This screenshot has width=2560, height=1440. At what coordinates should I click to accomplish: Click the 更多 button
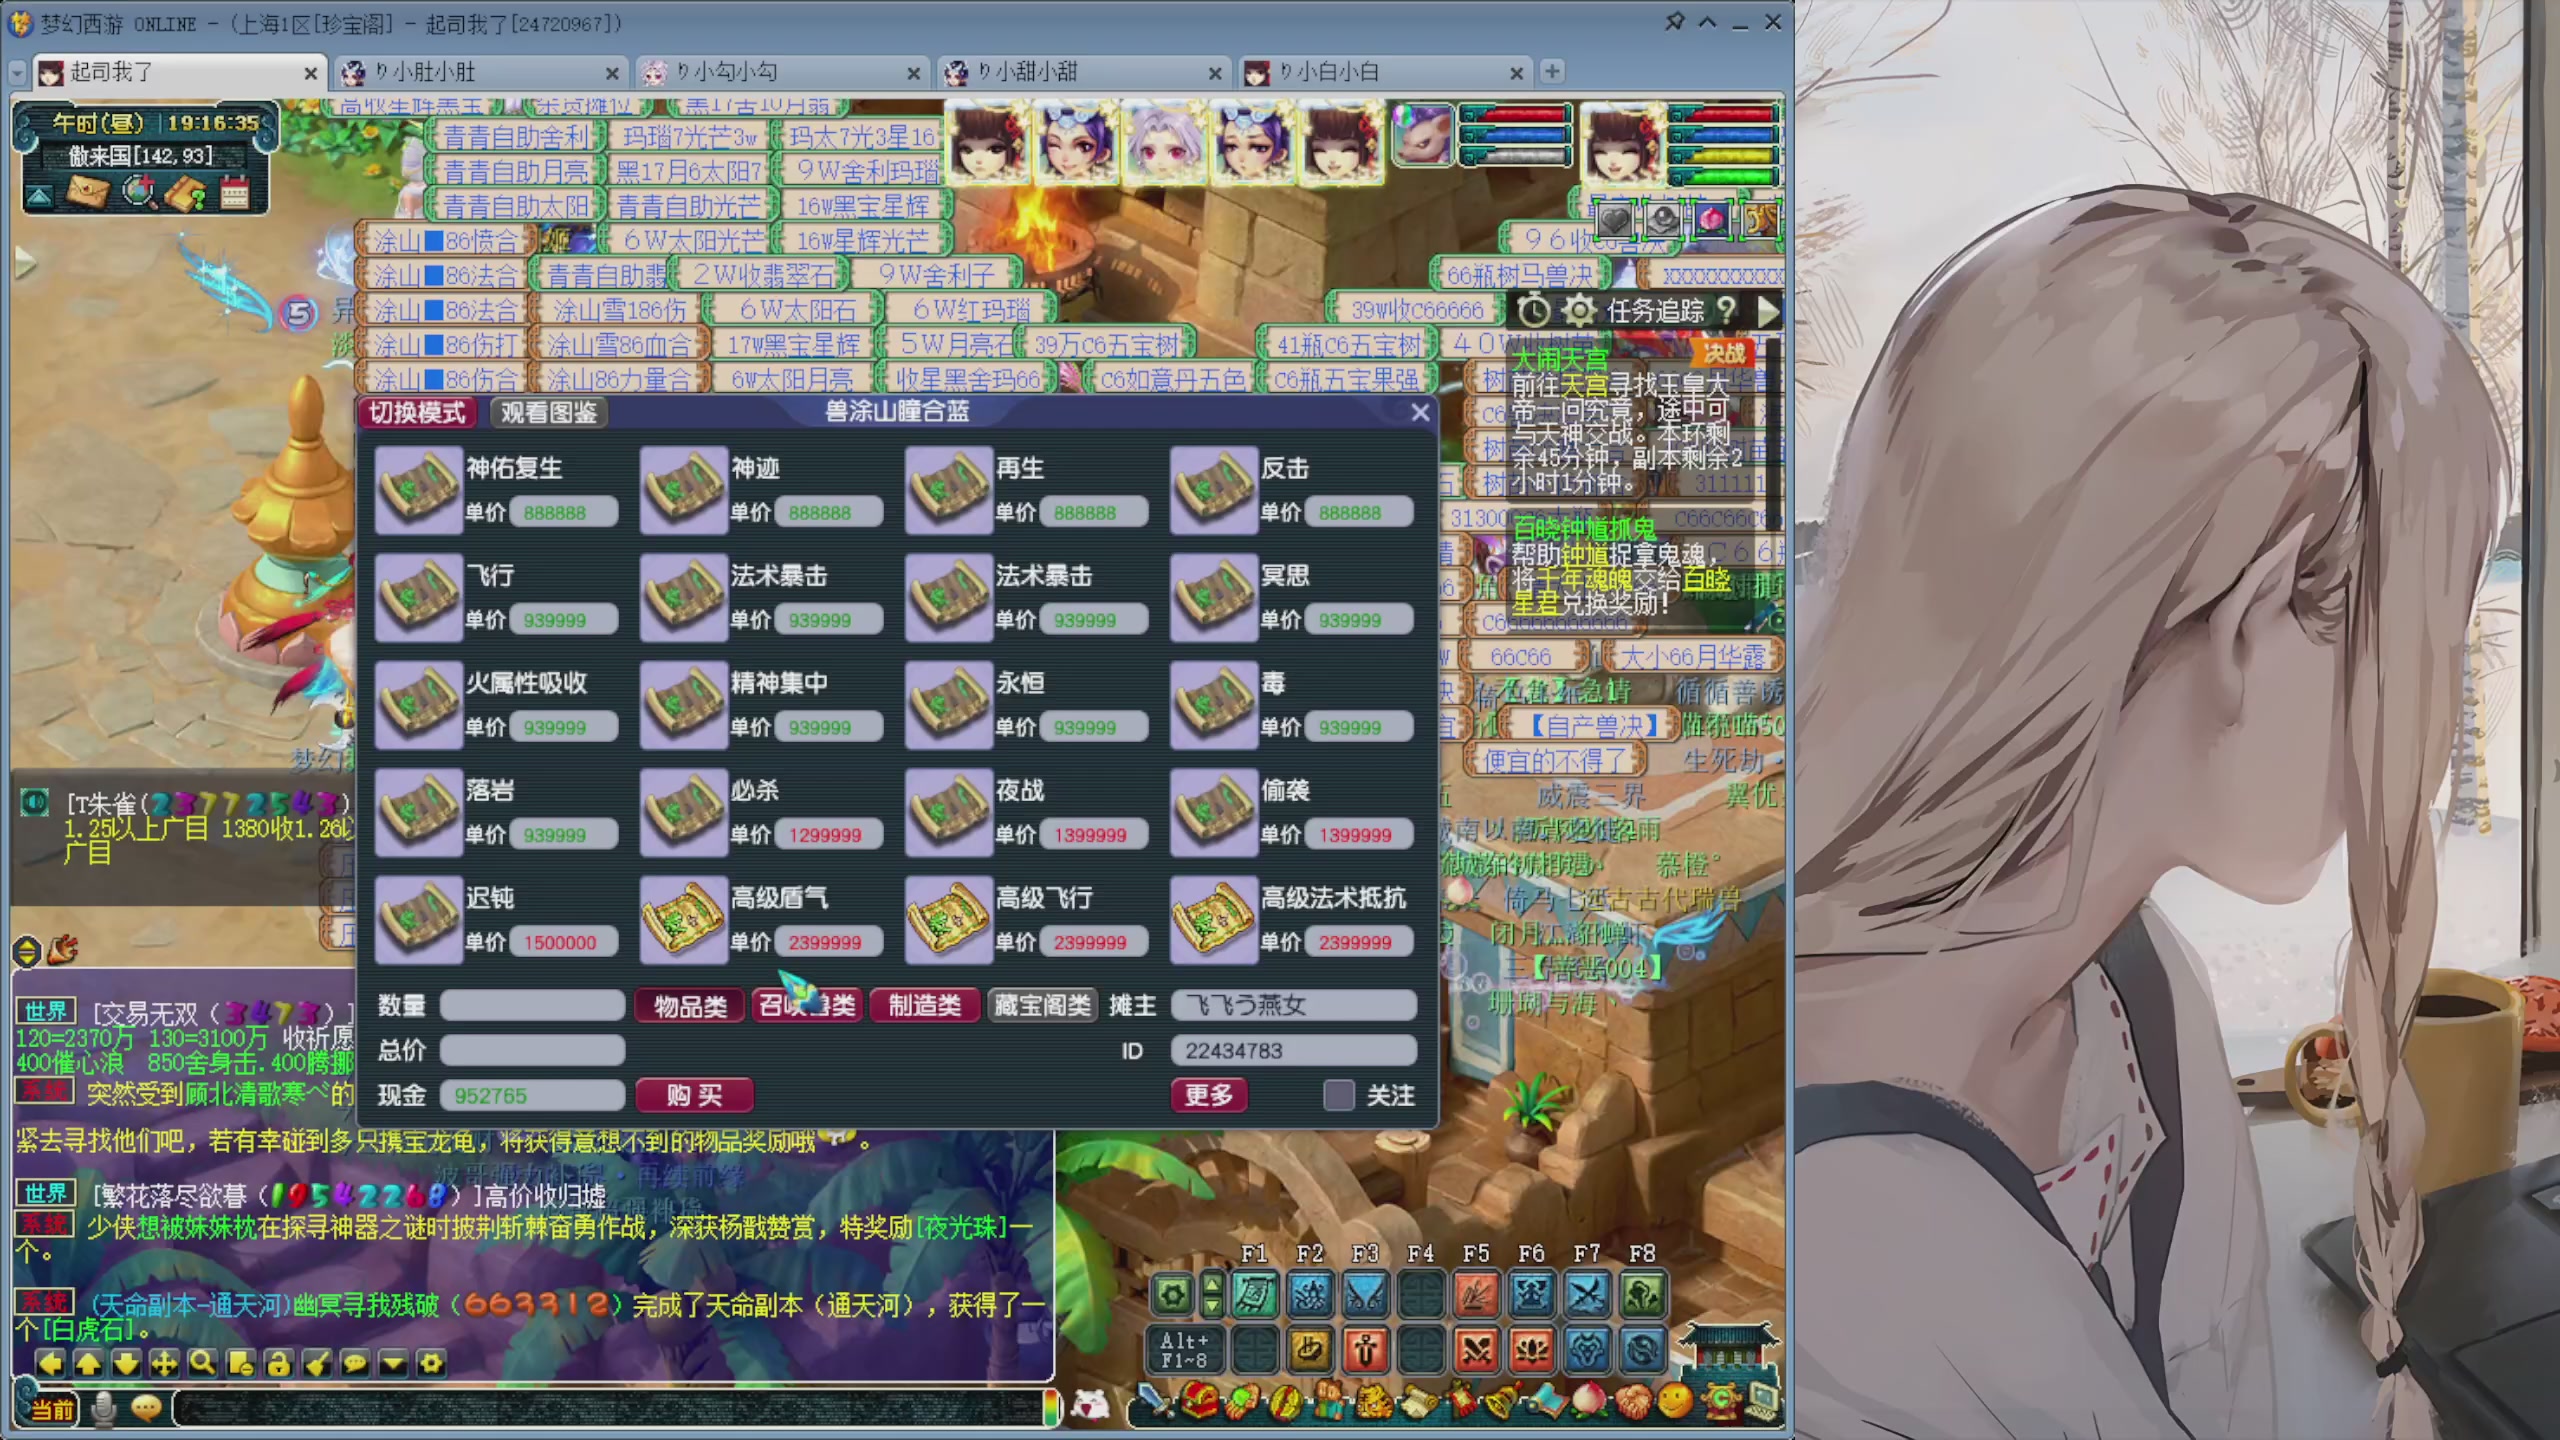point(1208,1095)
